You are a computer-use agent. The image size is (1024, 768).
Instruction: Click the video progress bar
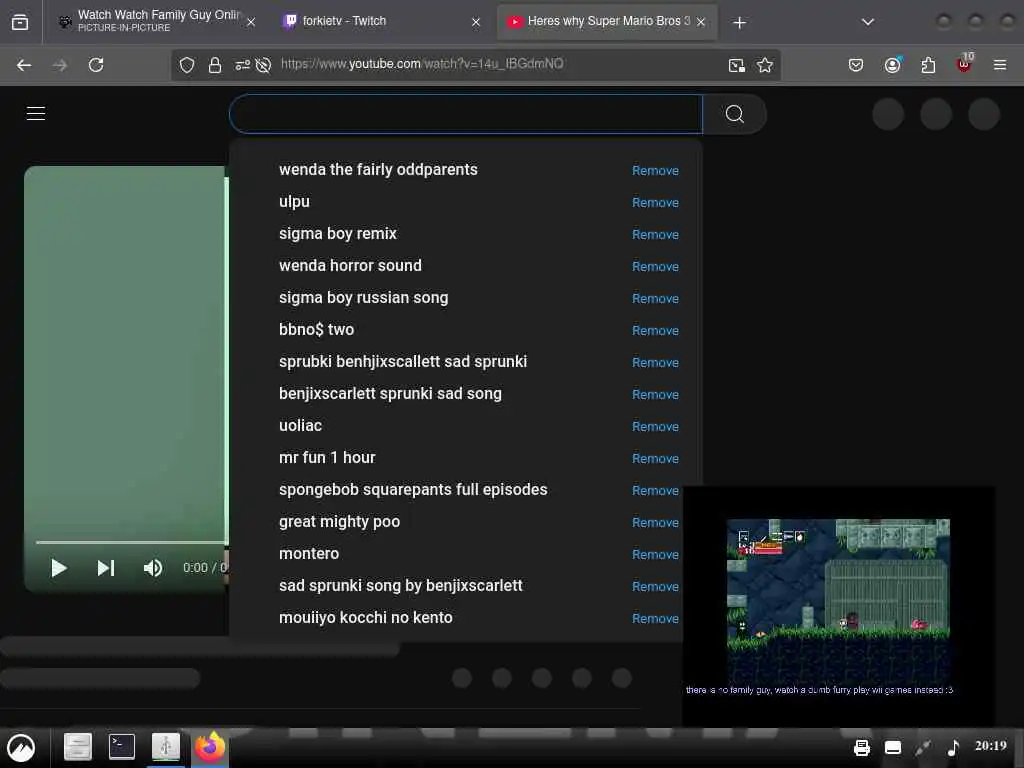coord(132,542)
